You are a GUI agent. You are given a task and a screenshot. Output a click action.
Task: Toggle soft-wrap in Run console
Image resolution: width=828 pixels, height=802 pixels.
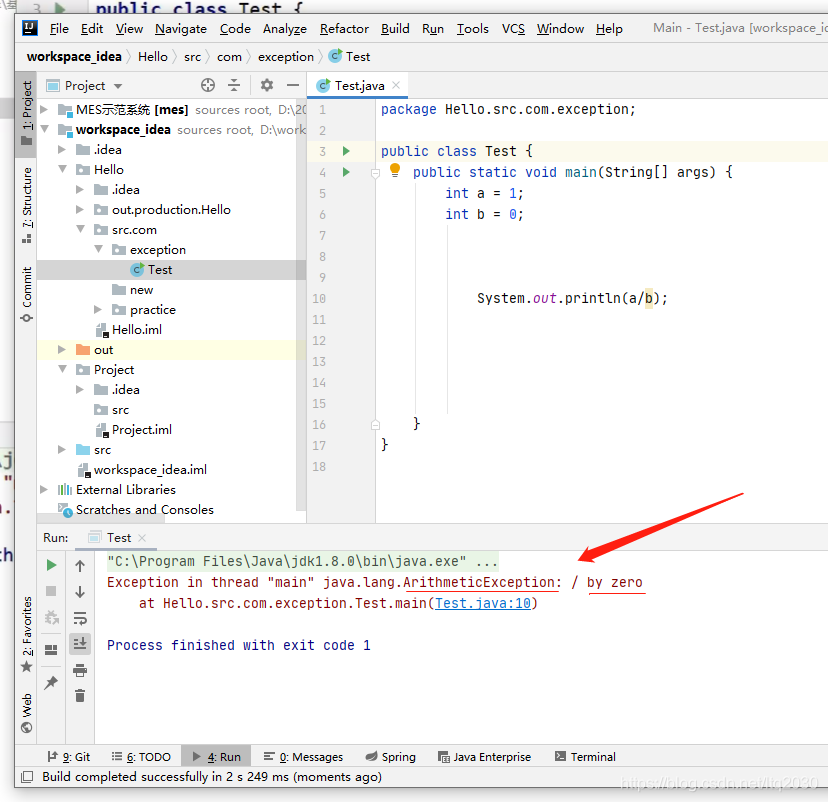coord(80,618)
